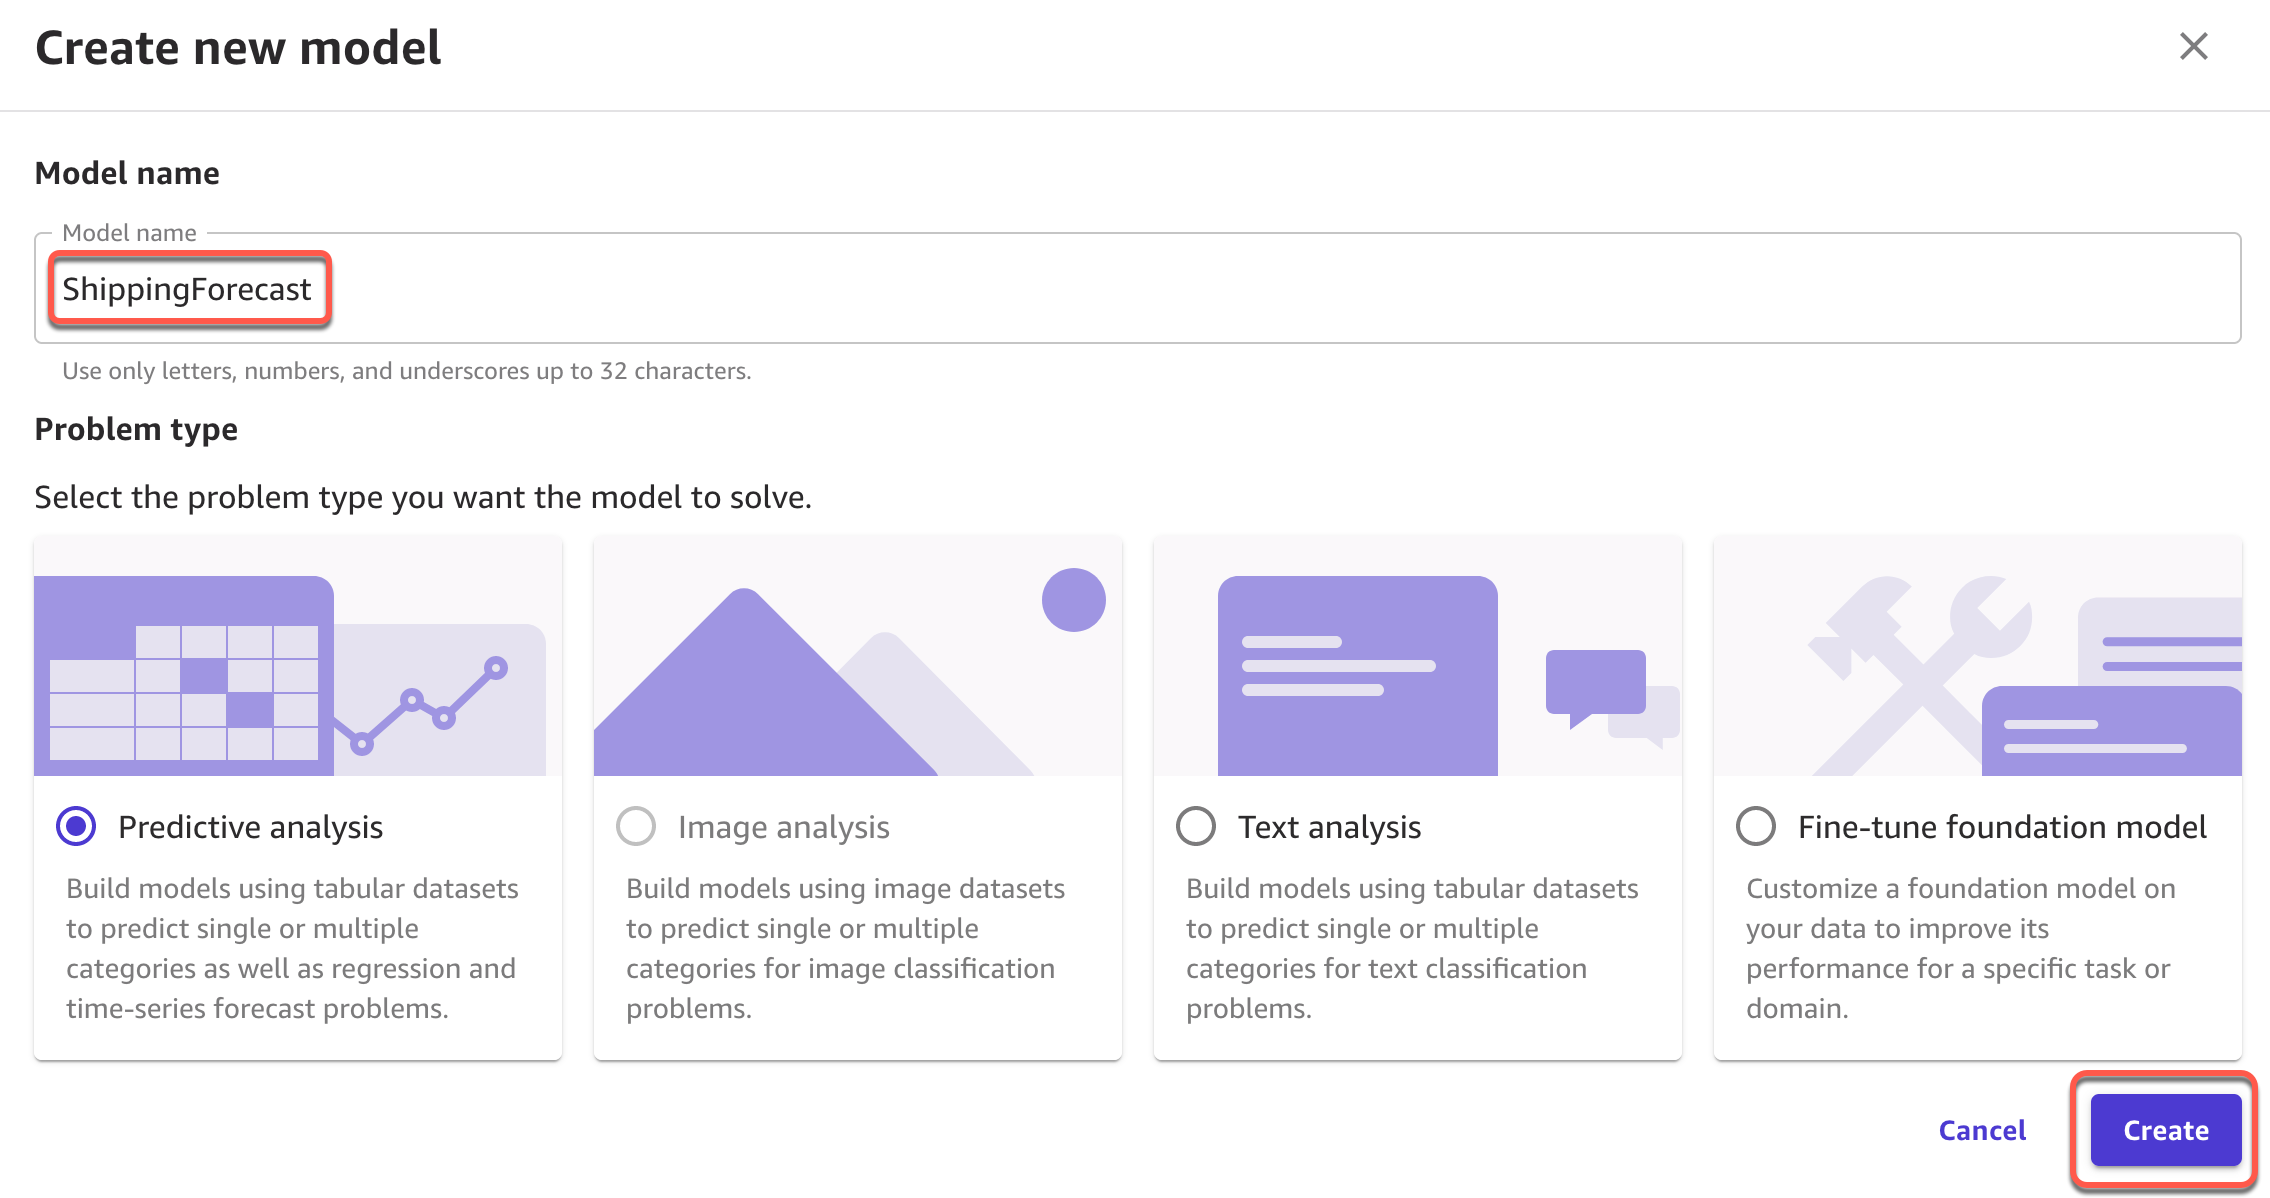Click the Predictive analysis label text
Viewport: 2270px width, 1198px height.
pyautogui.click(x=250, y=827)
